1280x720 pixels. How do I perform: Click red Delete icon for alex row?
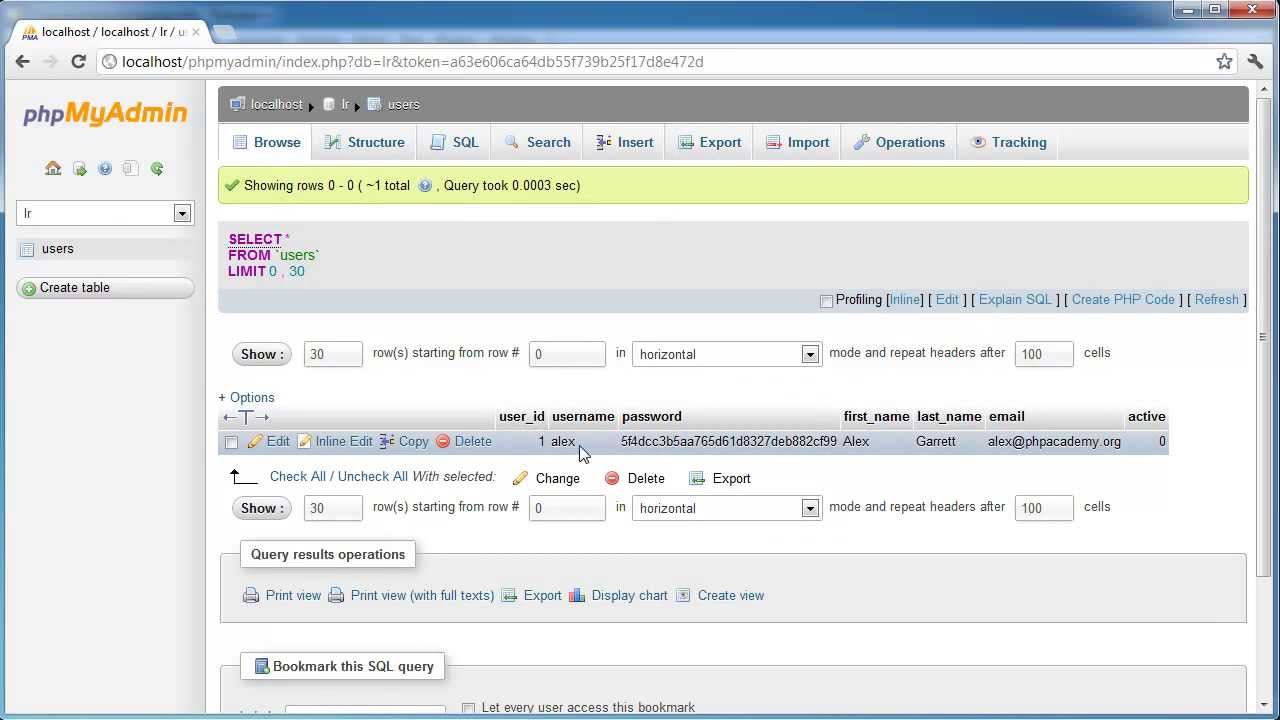point(443,441)
